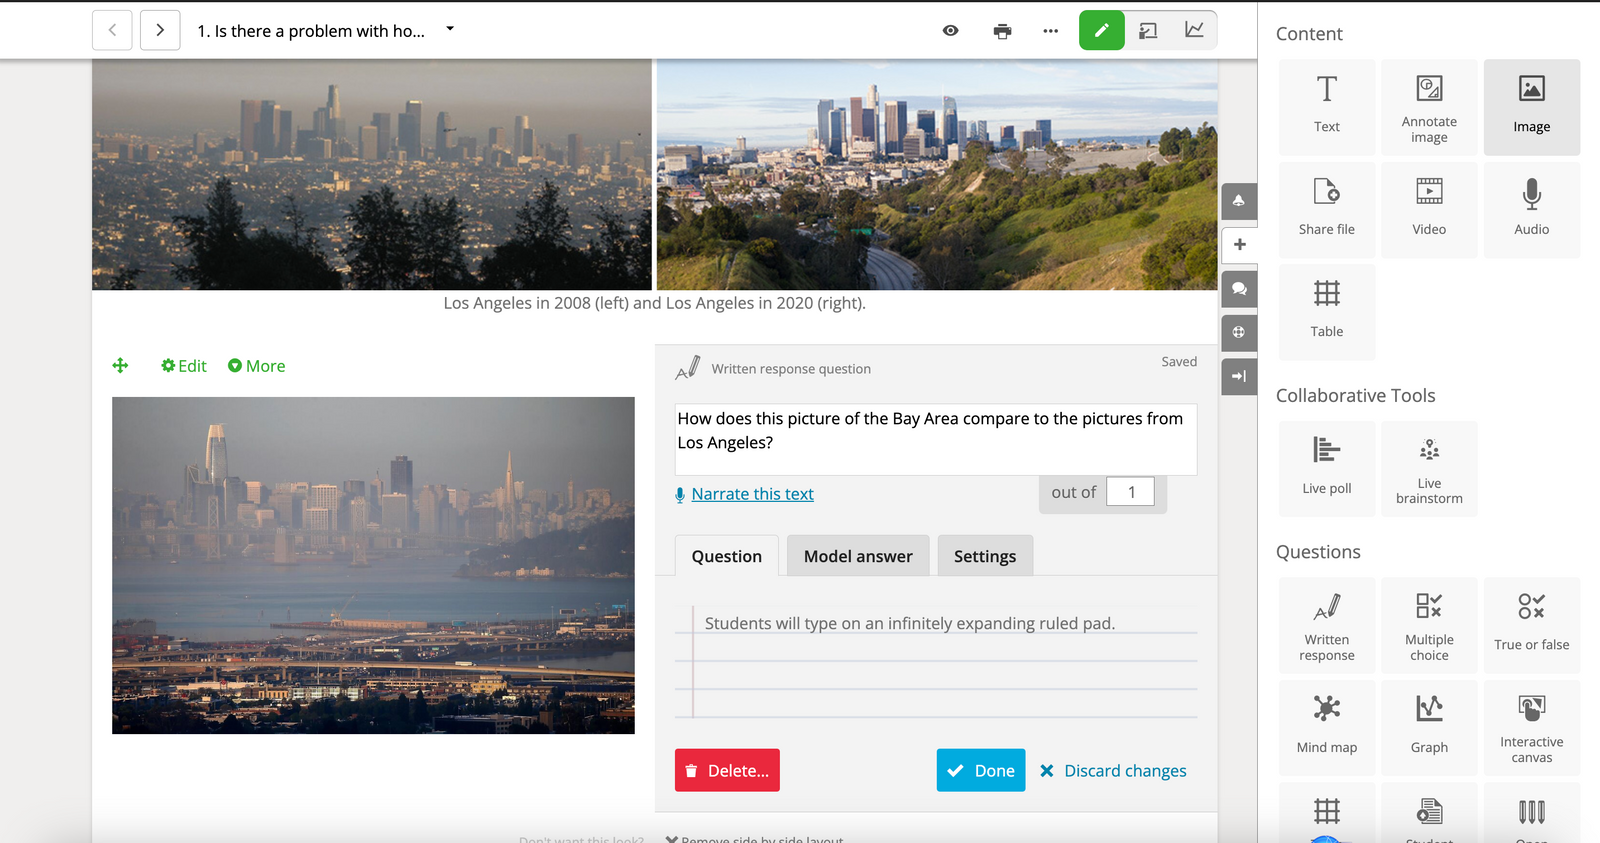Switch to green pencil edit mode
Image resolution: width=1600 pixels, height=843 pixels.
point(1101,31)
